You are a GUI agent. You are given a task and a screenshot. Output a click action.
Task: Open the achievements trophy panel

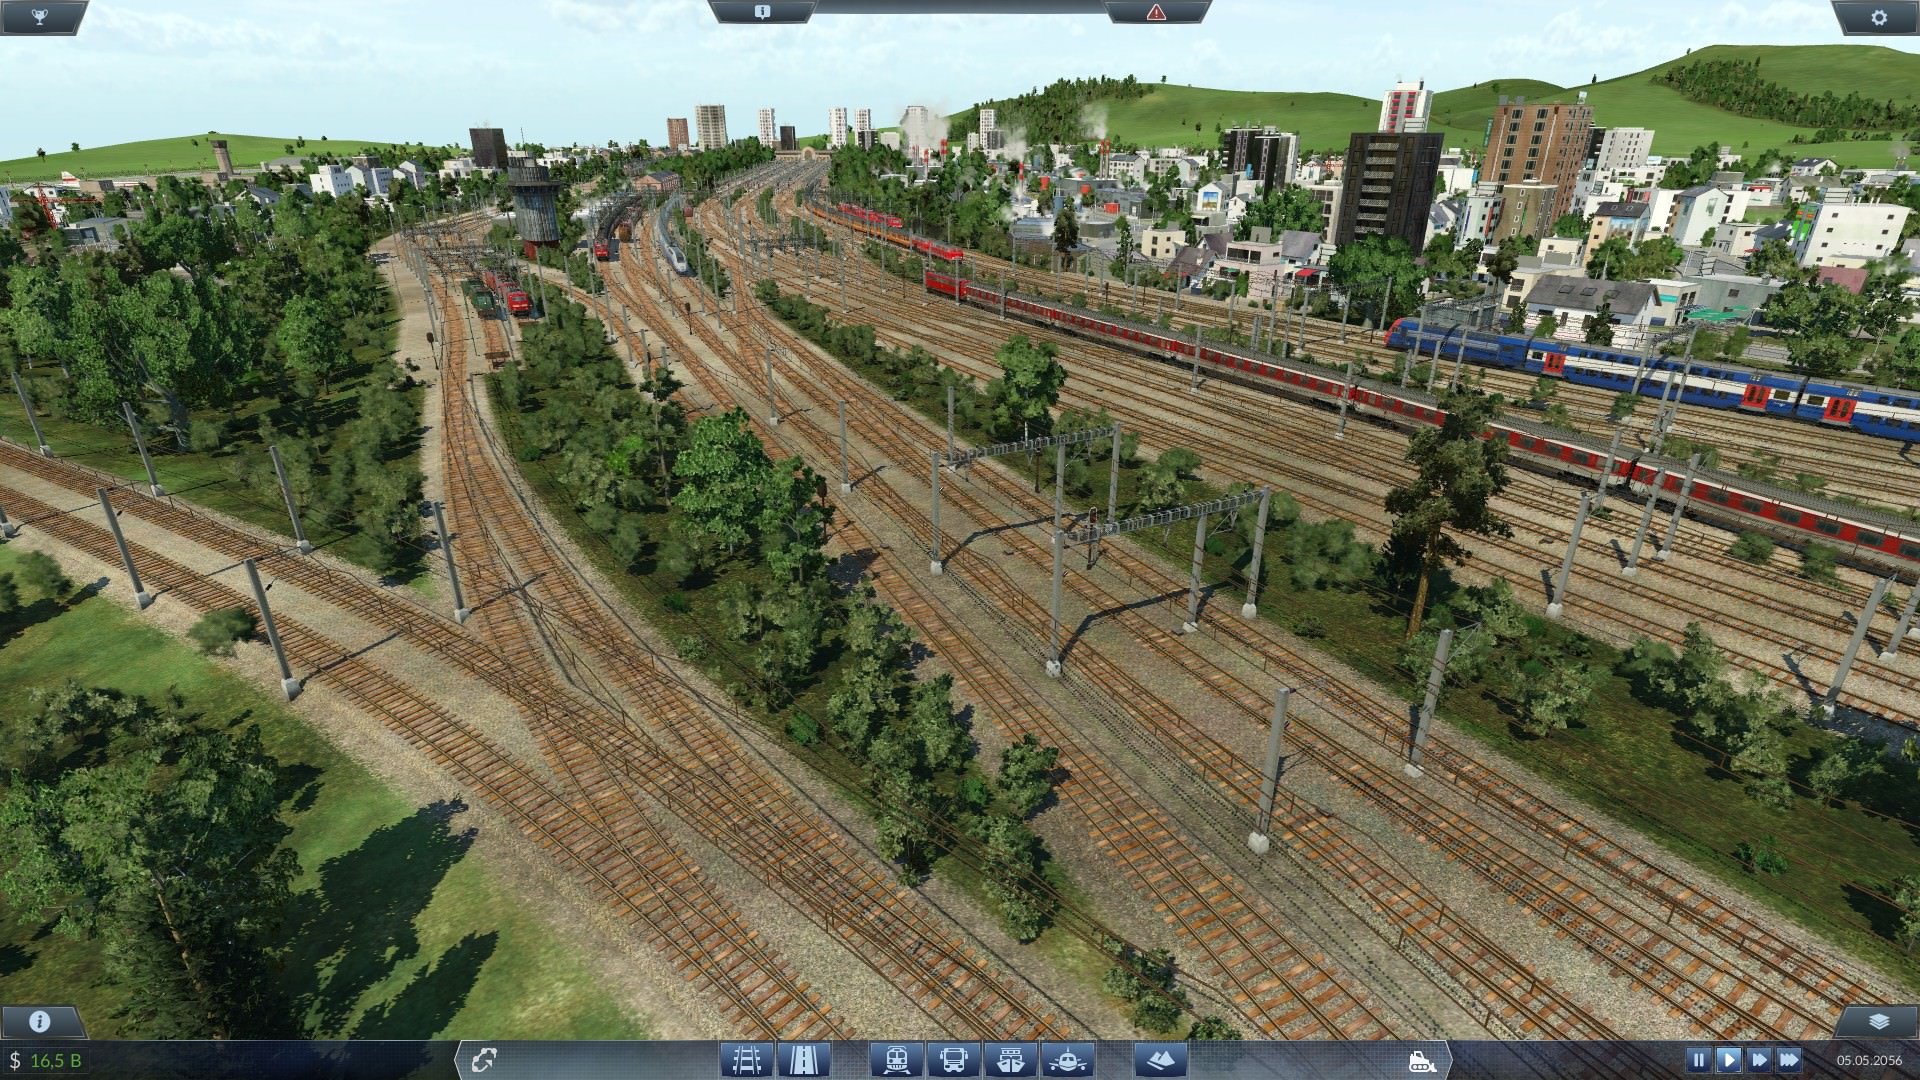point(39,15)
